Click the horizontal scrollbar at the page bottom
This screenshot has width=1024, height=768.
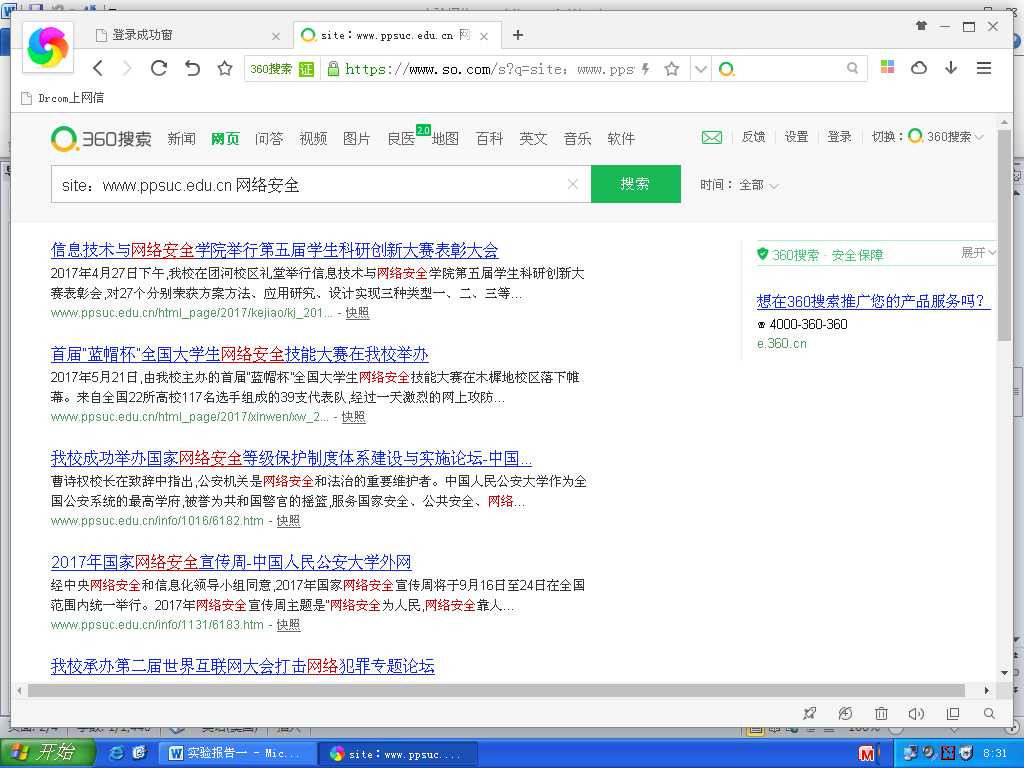point(496,690)
